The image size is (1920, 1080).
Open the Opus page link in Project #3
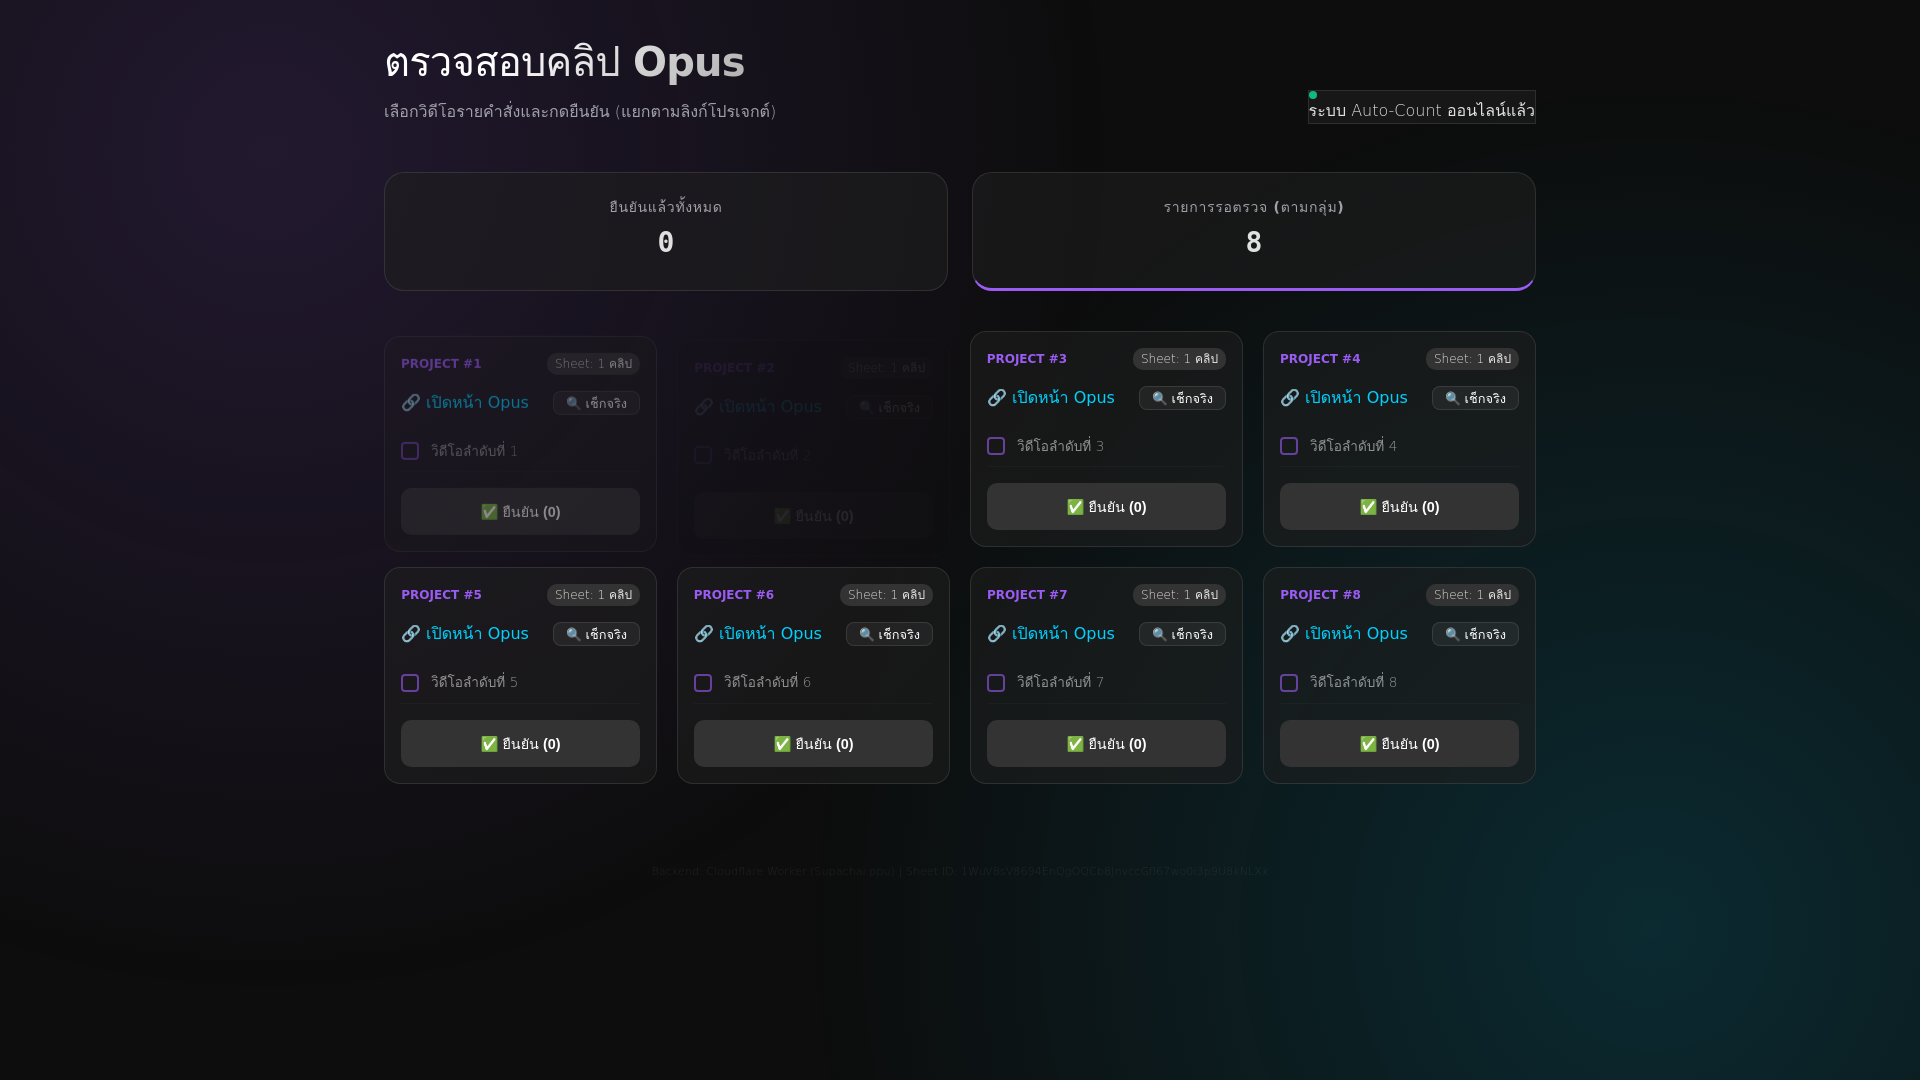click(x=1051, y=398)
